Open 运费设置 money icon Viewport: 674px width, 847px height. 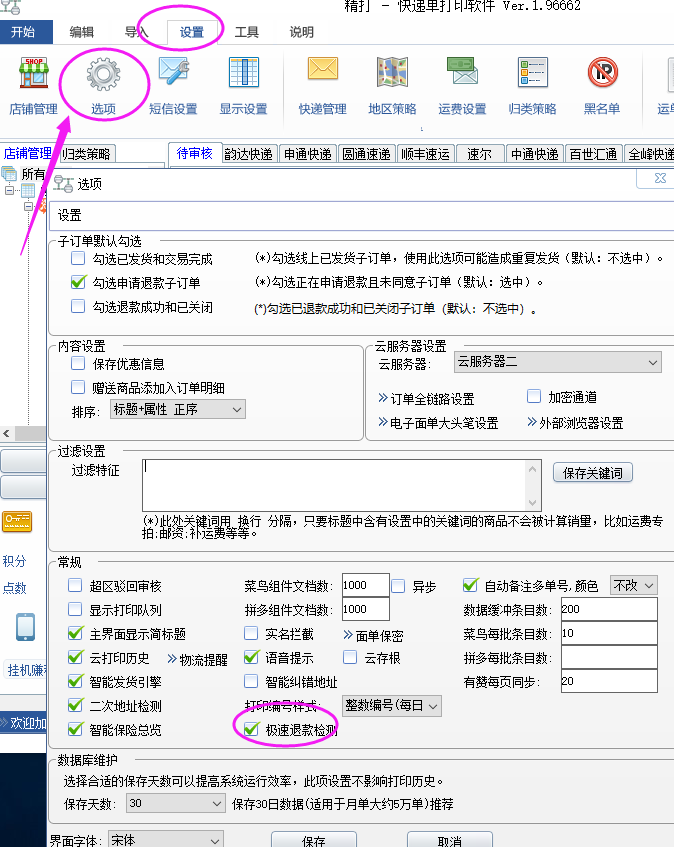(462, 71)
